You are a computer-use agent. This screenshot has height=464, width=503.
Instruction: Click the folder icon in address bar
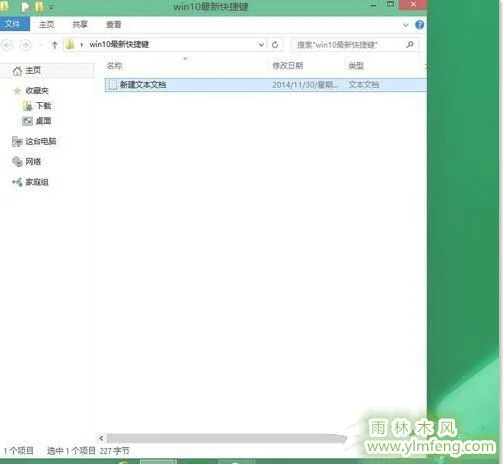click(70, 44)
